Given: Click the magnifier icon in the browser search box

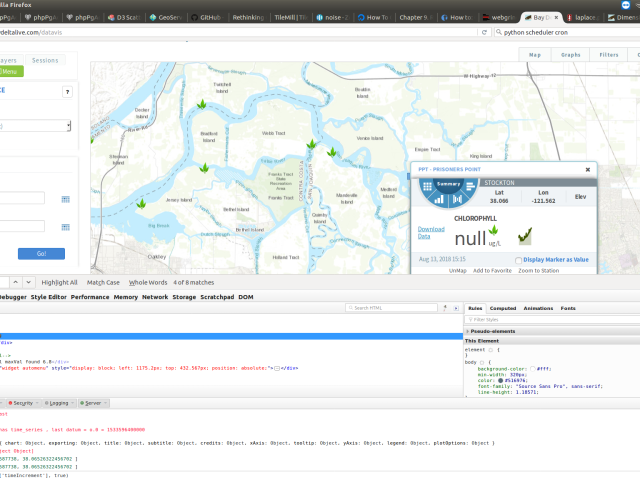Looking at the screenshot, I should point(499,32).
